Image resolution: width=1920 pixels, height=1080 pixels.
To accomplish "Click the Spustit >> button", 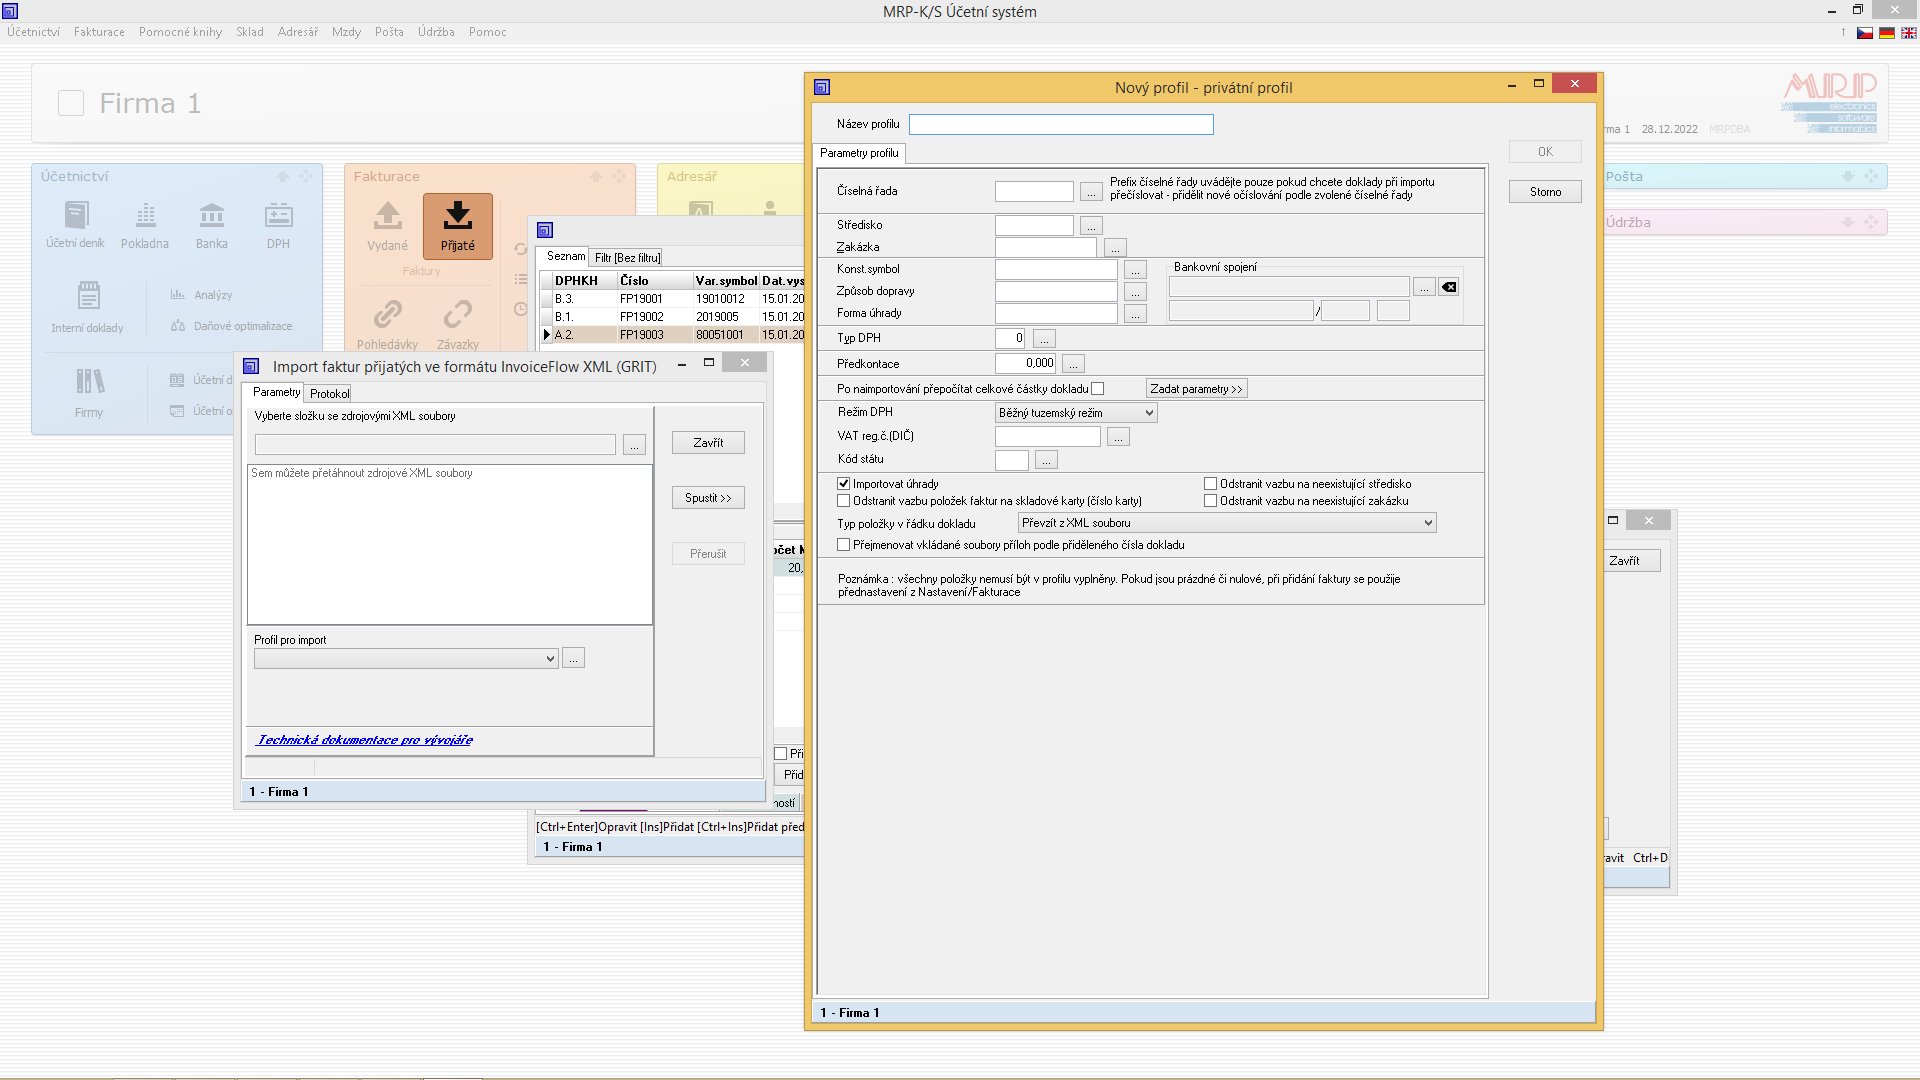I will 708,497.
